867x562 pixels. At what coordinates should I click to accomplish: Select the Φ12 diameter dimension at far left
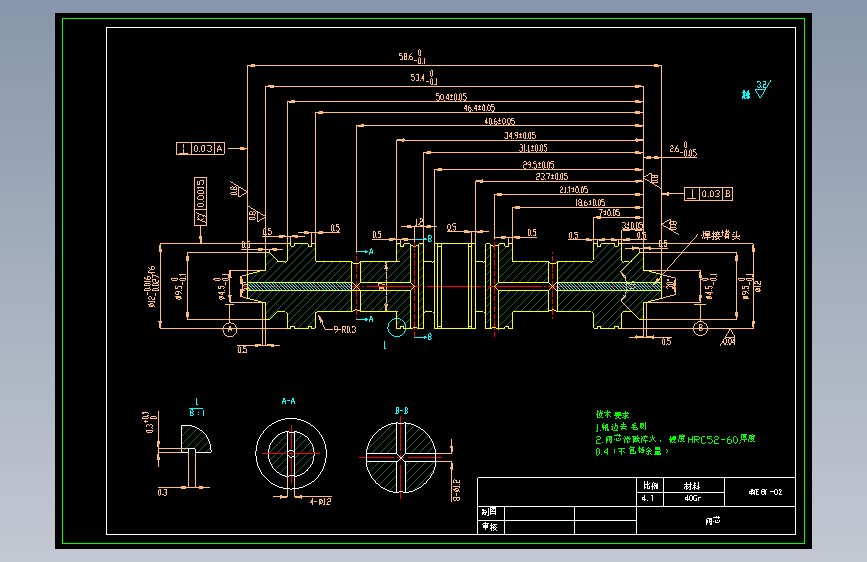(152, 287)
